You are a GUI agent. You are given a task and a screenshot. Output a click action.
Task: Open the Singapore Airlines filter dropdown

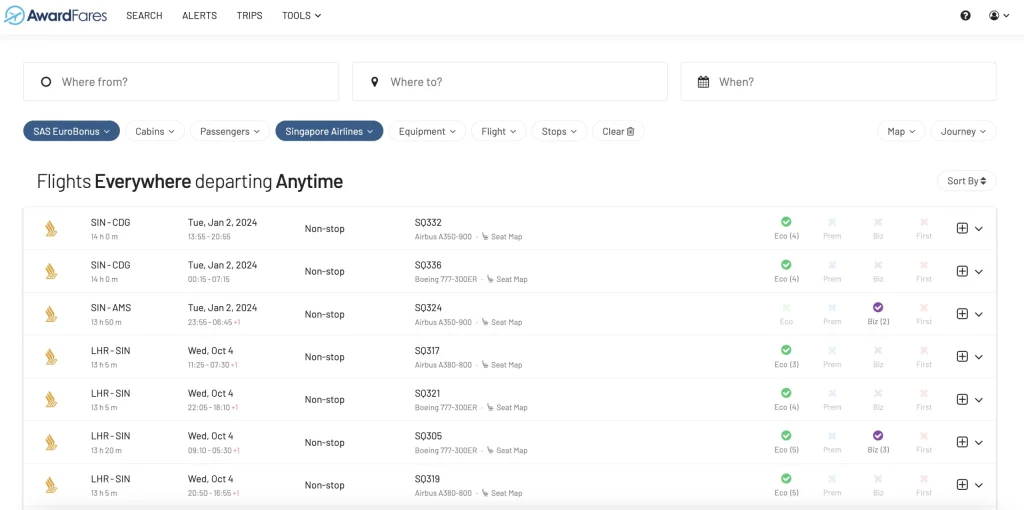329,131
